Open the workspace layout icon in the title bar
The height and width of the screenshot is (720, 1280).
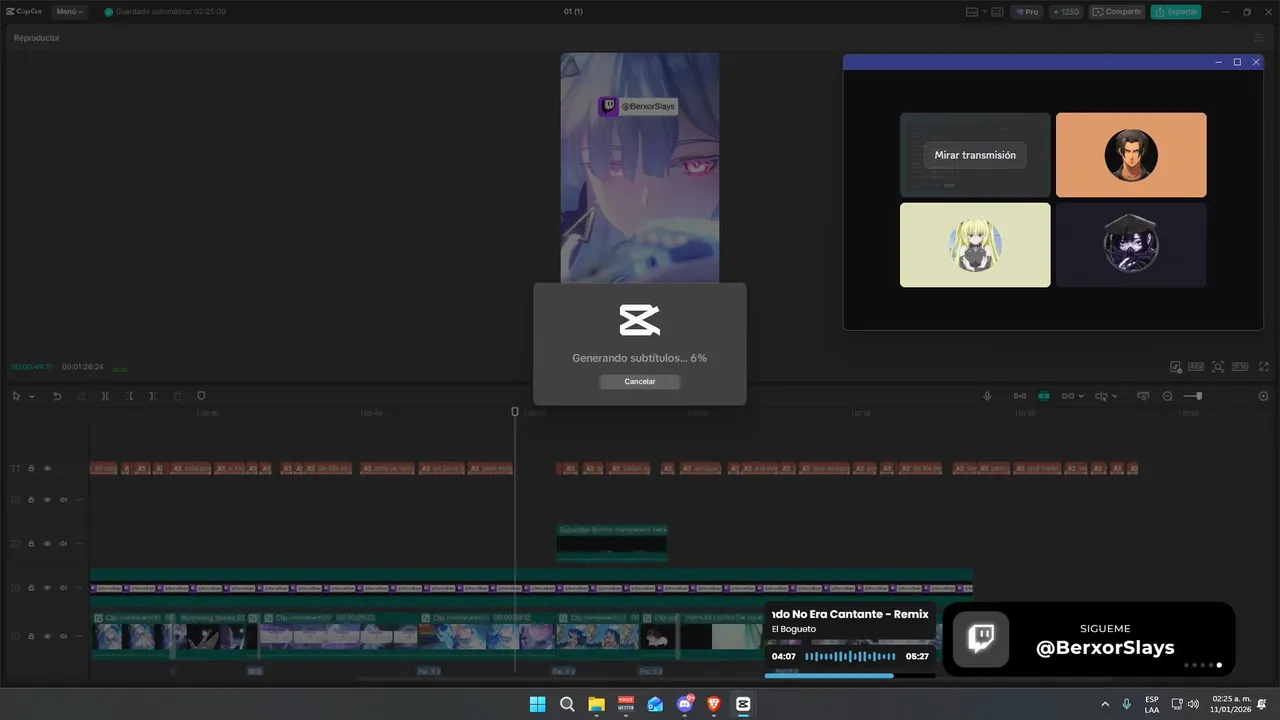pos(971,12)
